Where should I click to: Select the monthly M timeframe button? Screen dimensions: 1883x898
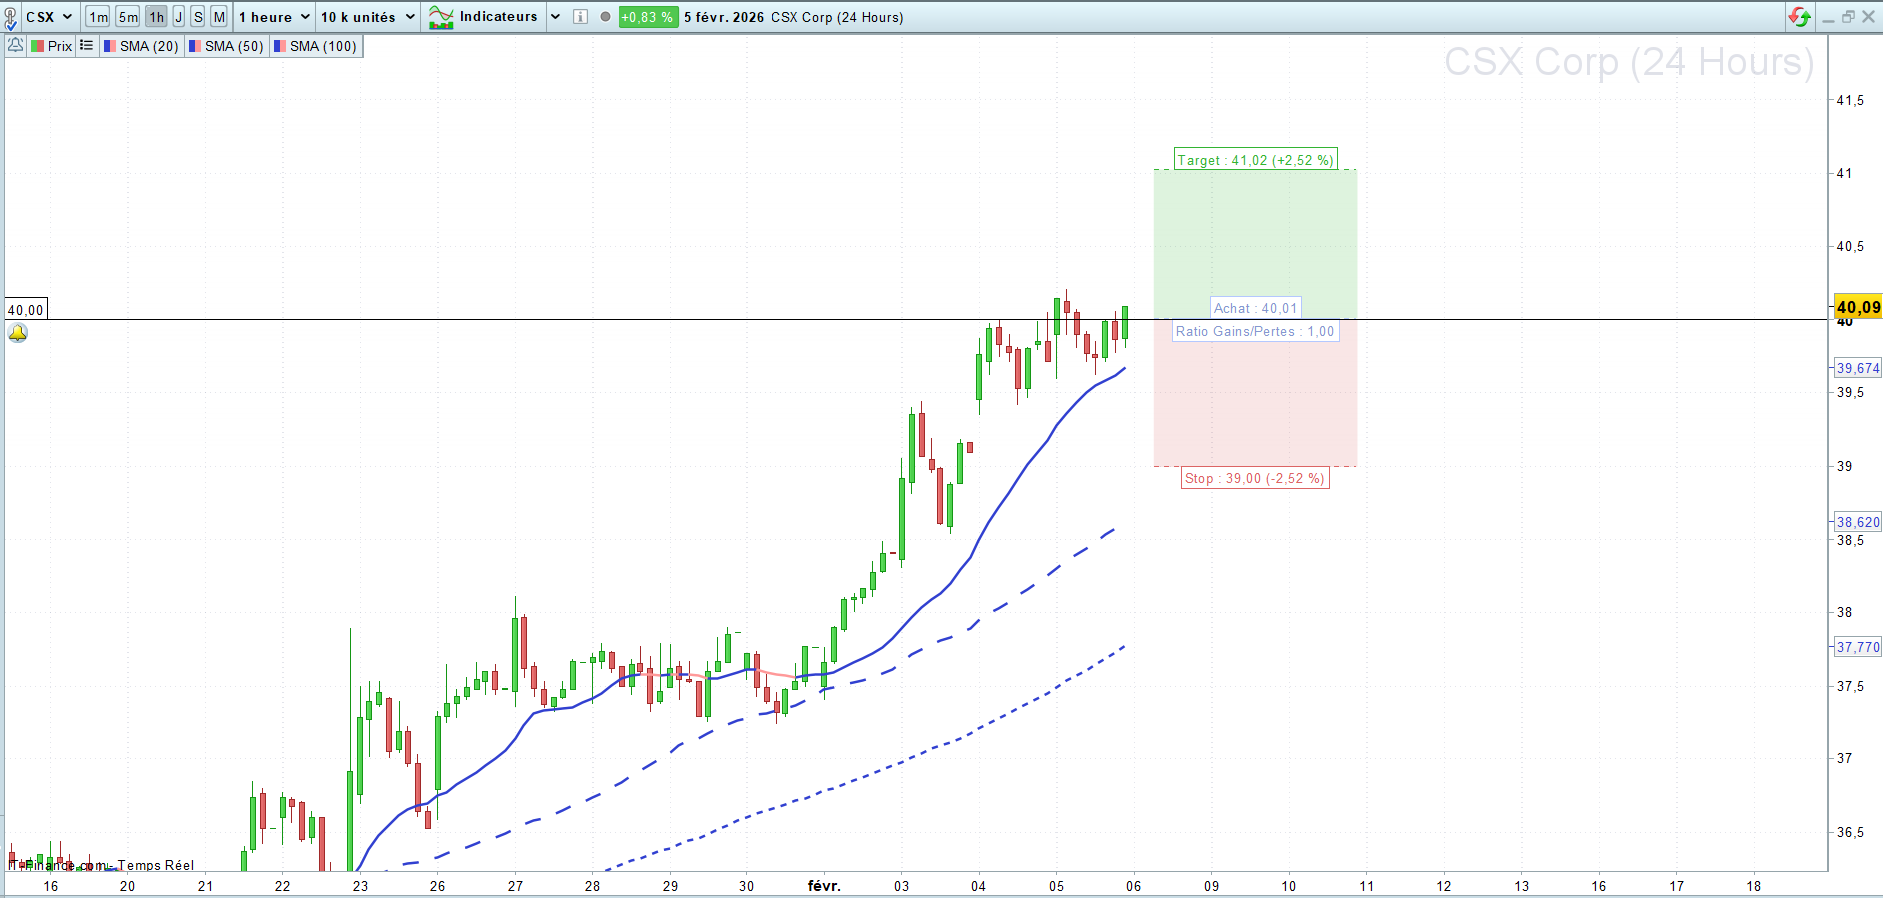(219, 17)
